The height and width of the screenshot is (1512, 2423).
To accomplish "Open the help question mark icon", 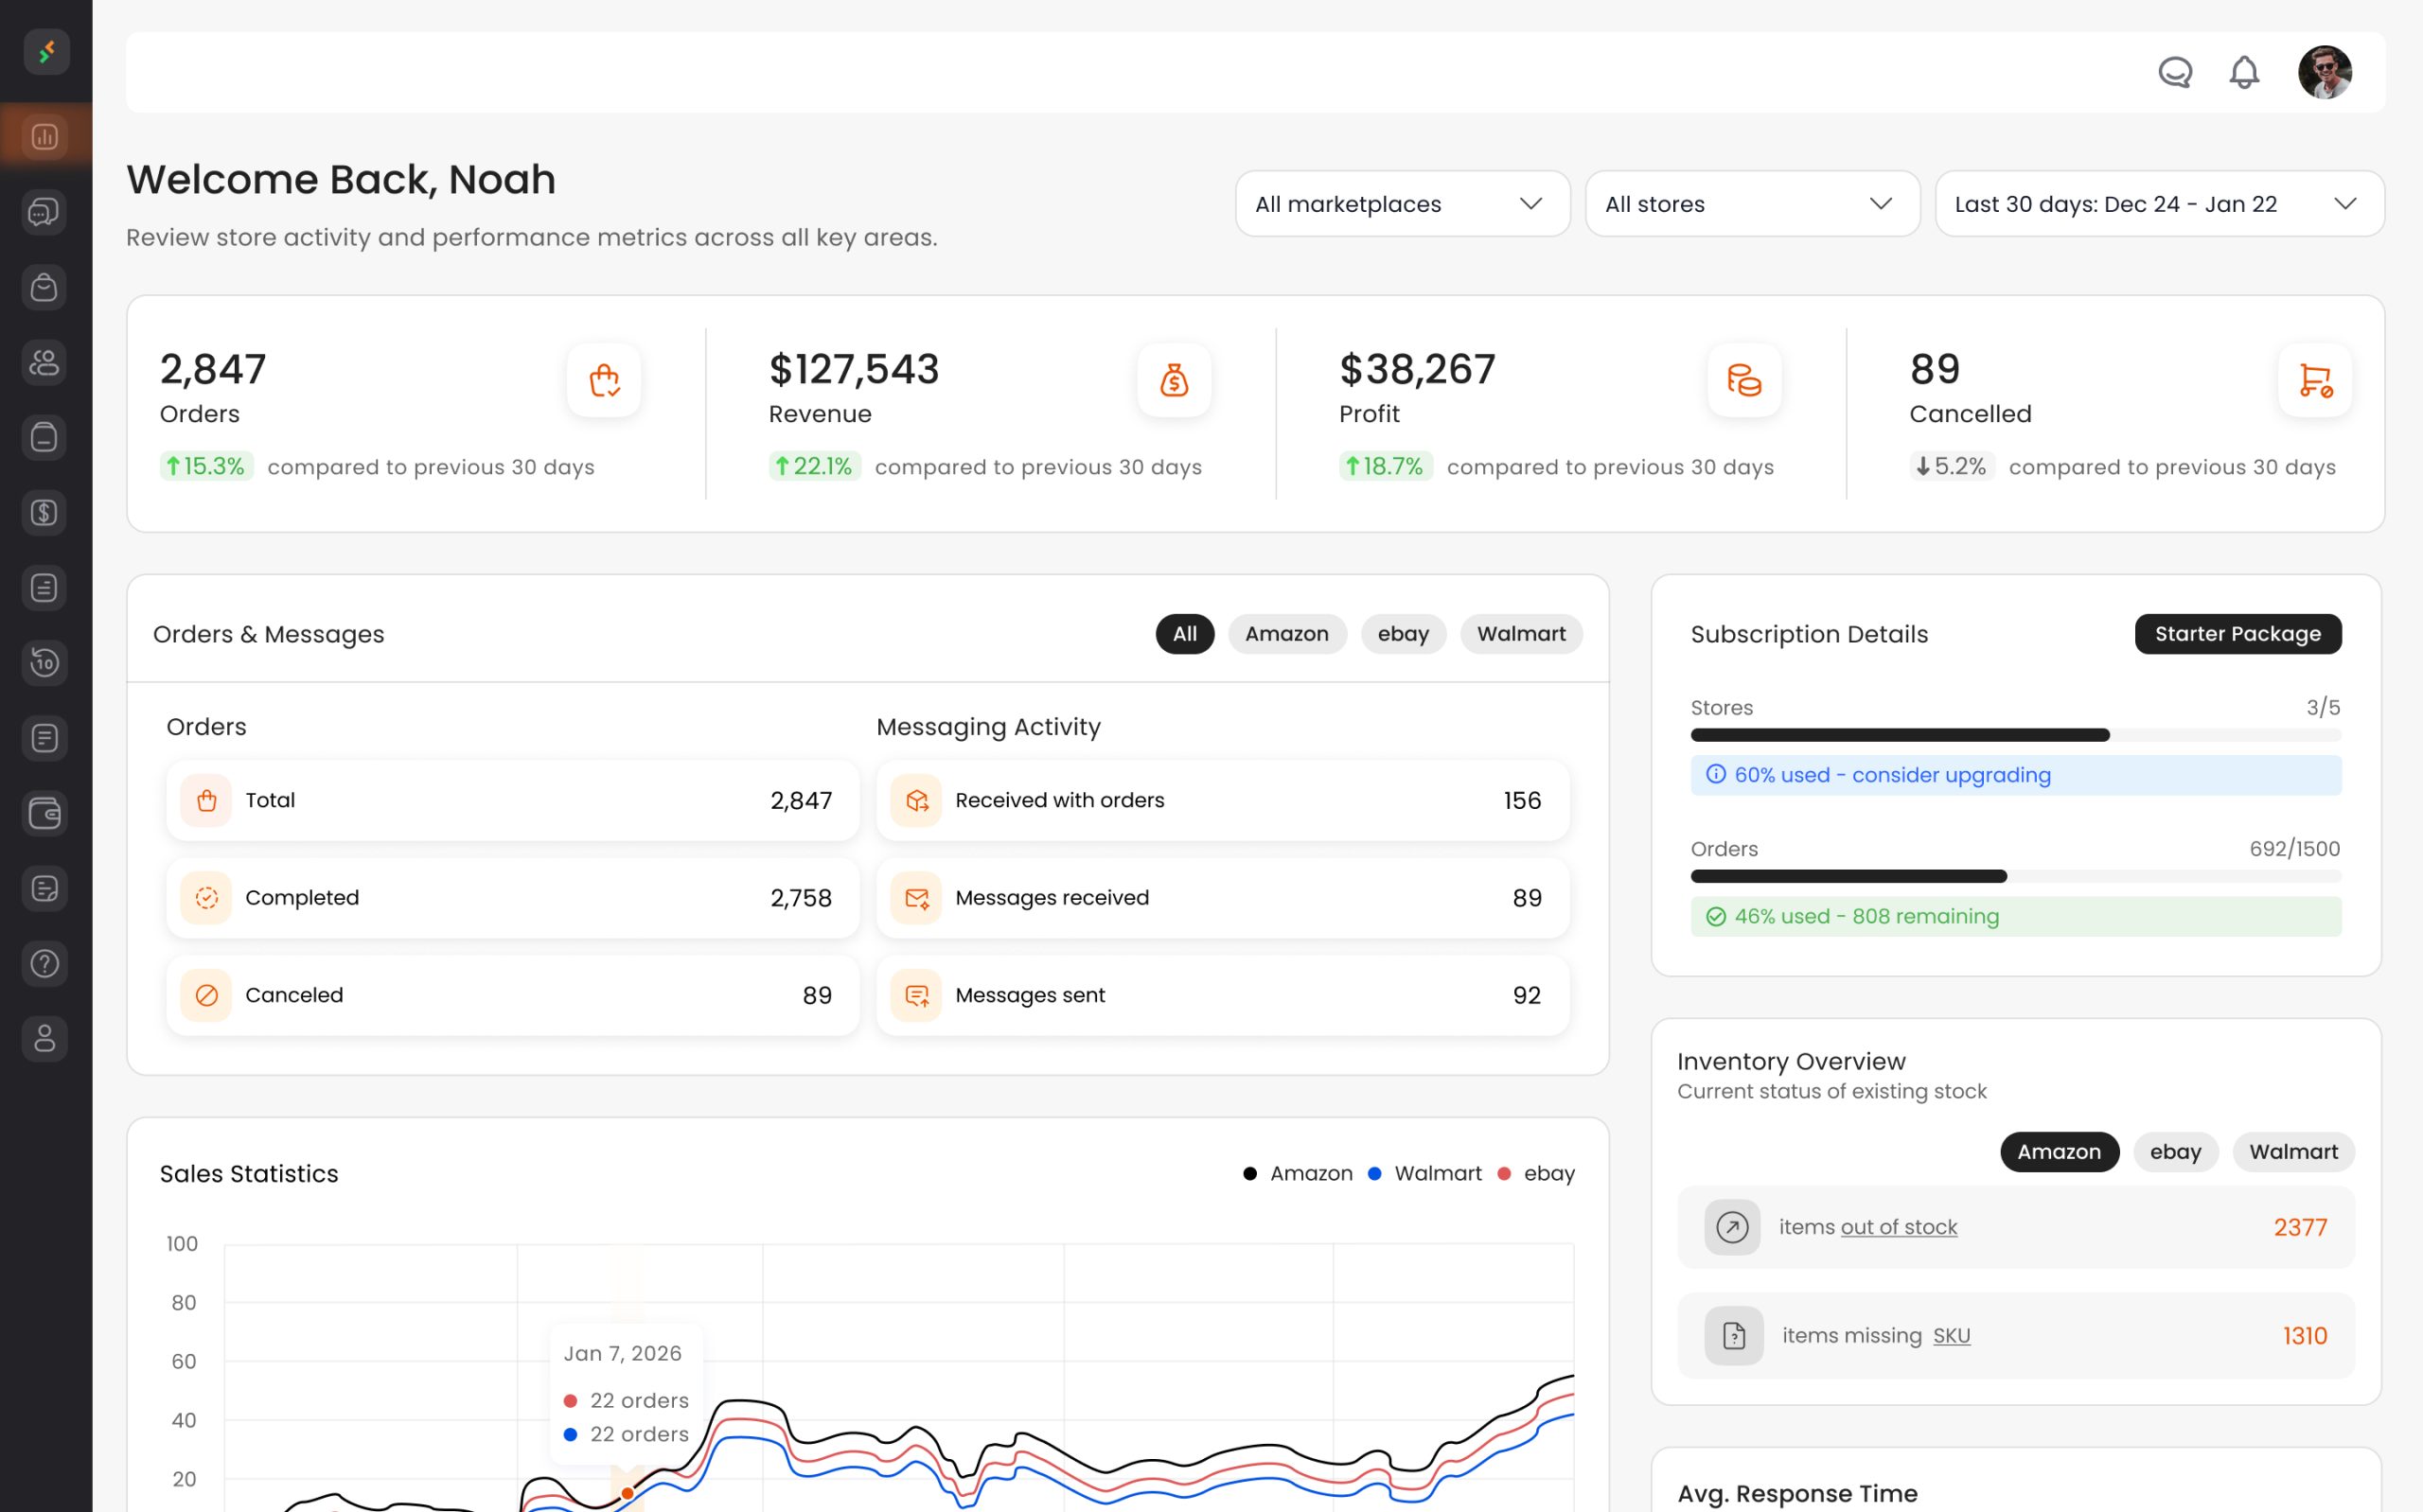I will coord(44,963).
